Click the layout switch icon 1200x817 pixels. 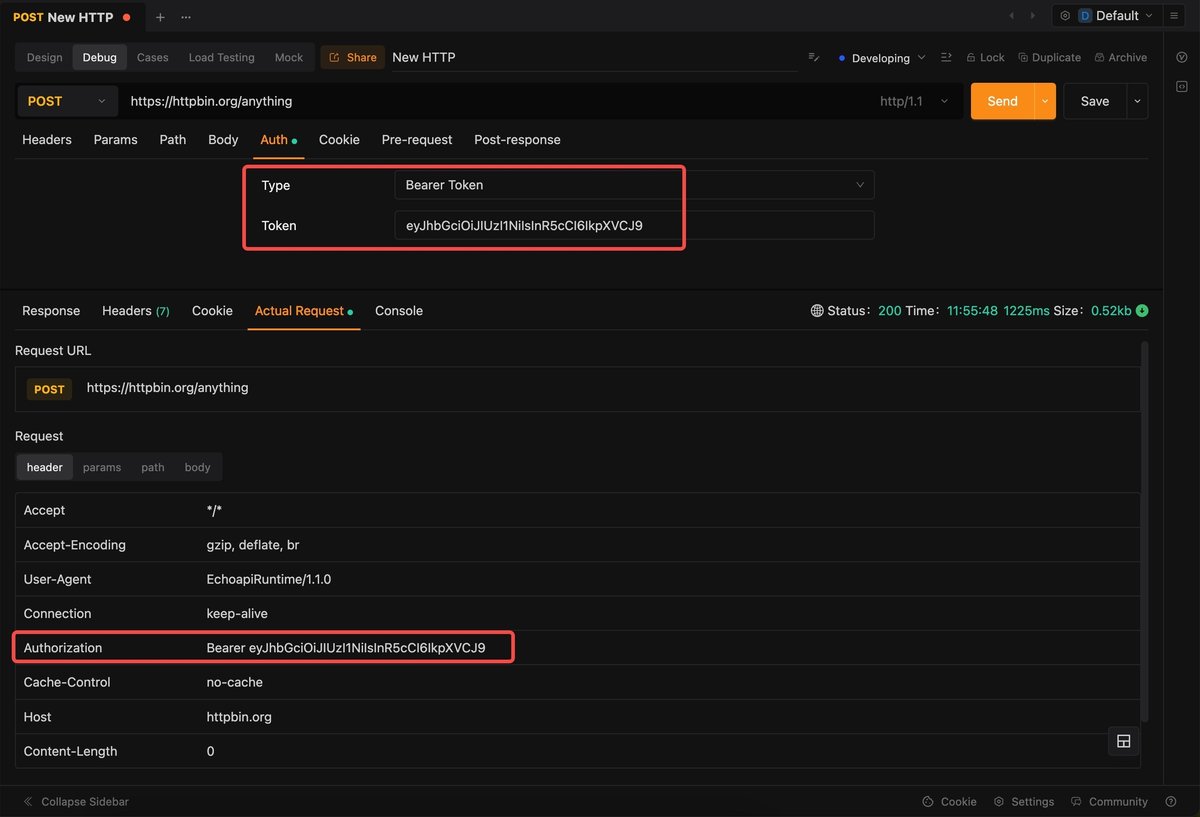coord(1123,741)
